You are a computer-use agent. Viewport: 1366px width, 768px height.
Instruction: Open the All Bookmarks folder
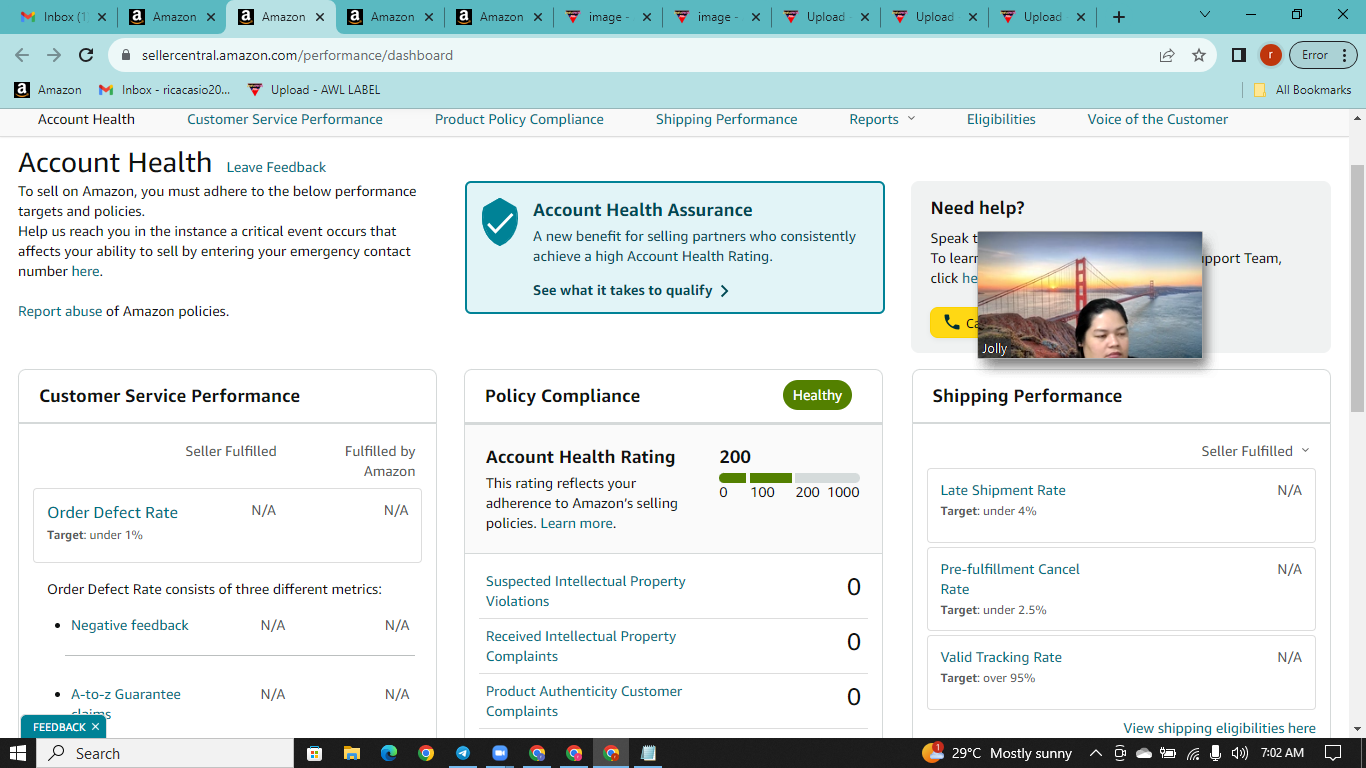(1303, 89)
